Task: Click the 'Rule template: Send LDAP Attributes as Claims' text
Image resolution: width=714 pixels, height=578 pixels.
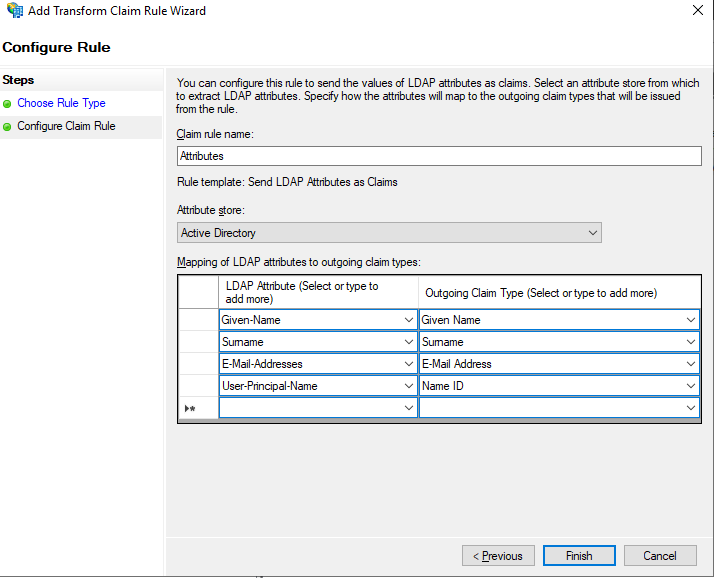Action: point(287,182)
